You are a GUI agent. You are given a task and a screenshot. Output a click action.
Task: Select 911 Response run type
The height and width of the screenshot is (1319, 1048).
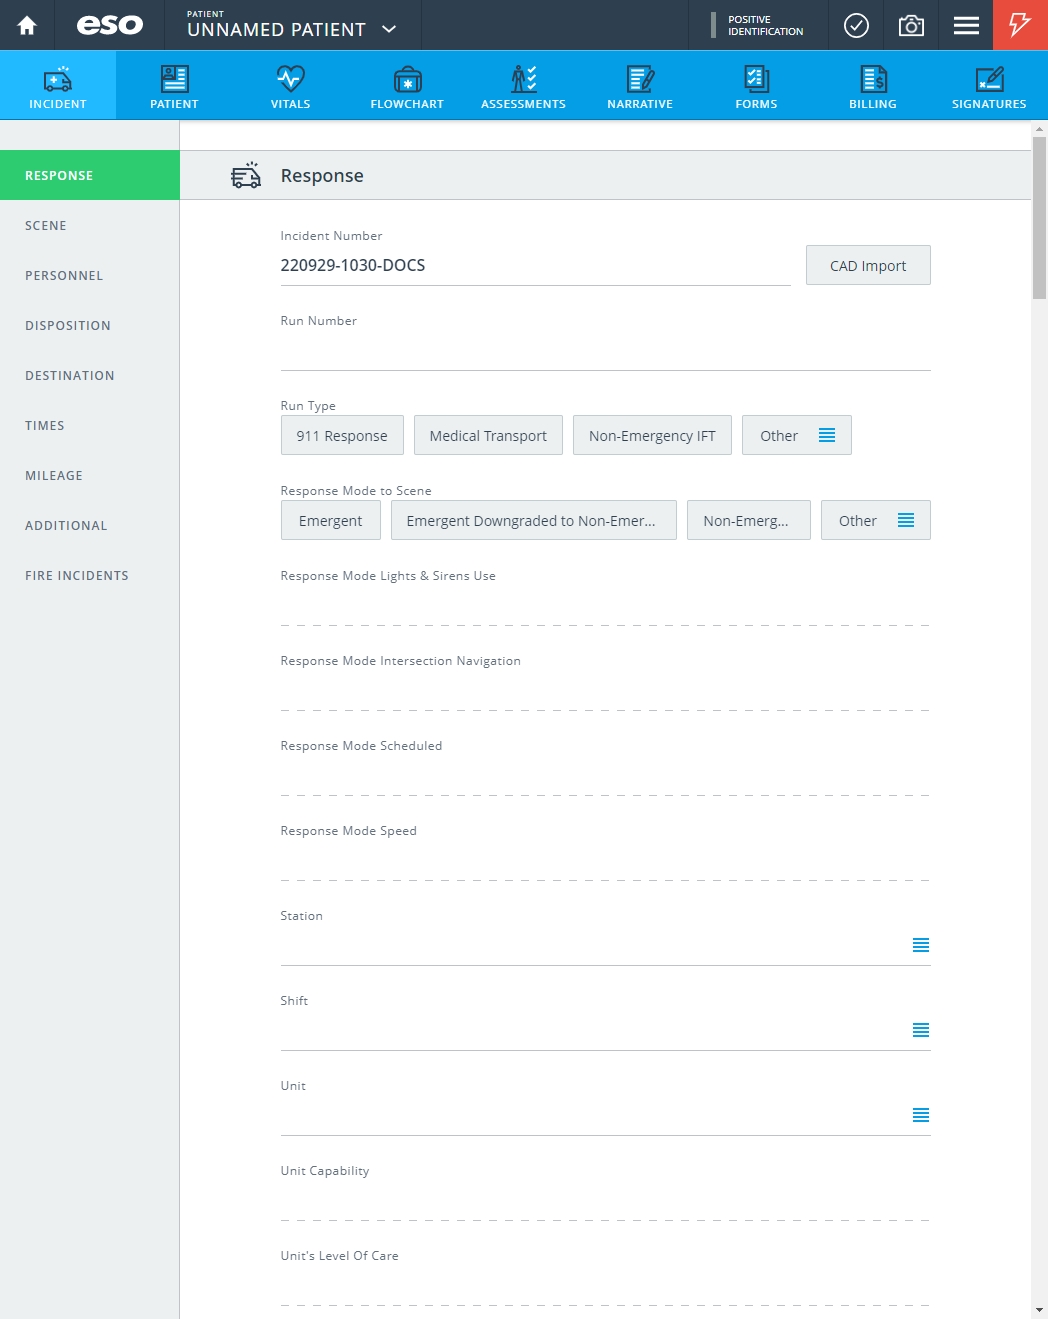coord(342,435)
